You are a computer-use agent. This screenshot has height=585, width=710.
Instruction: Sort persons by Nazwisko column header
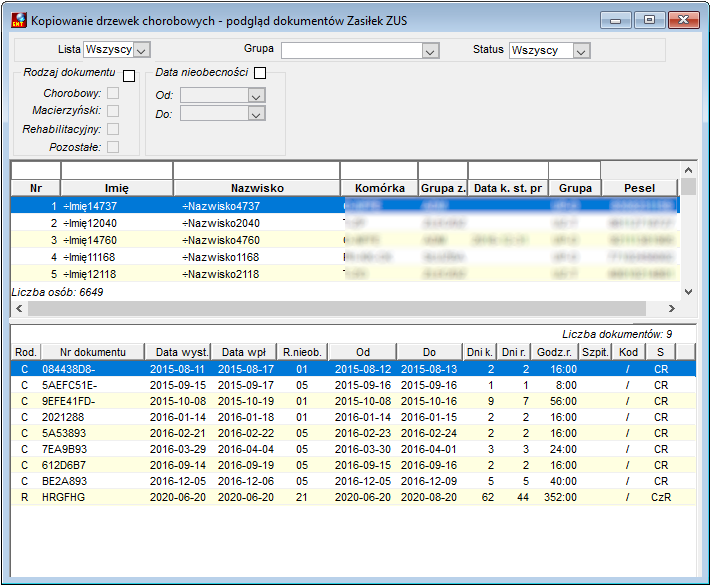[257, 188]
